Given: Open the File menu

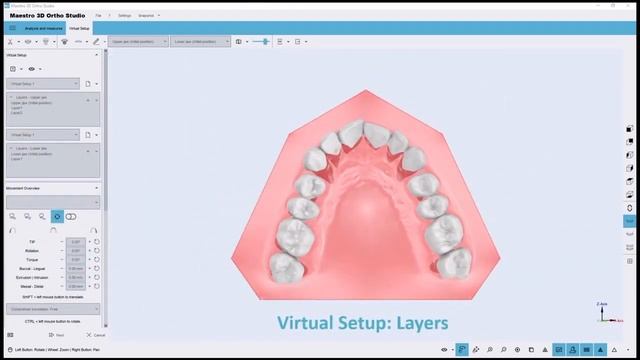Looking at the screenshot, I should tap(98, 16).
